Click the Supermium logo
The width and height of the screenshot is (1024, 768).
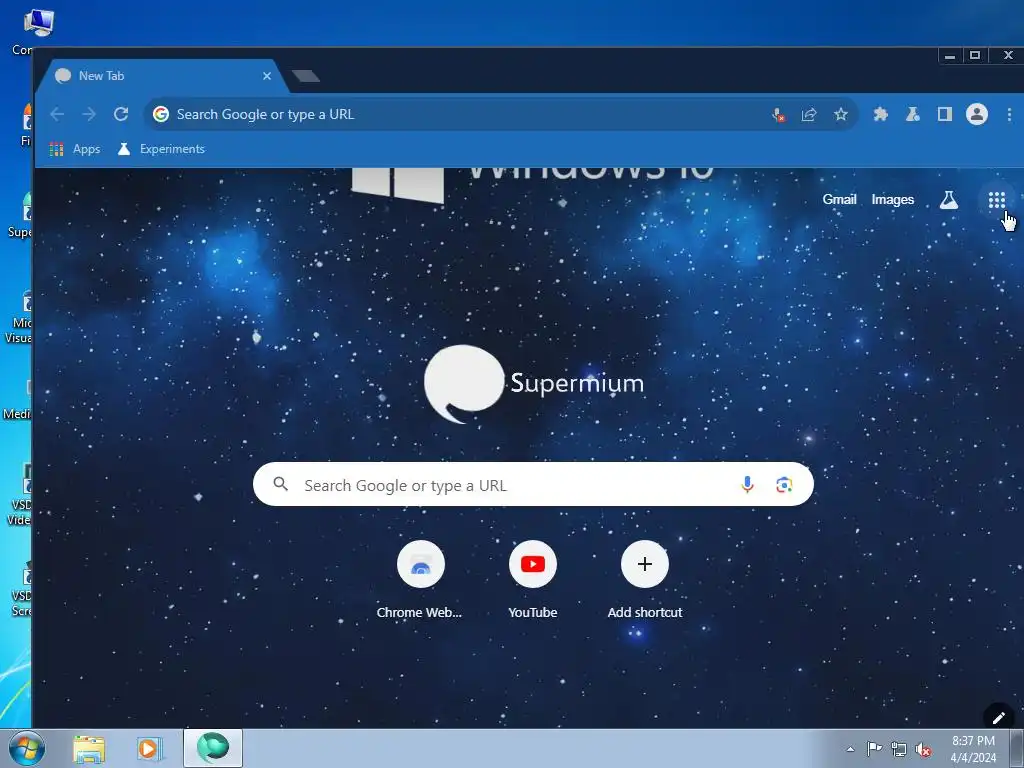point(534,383)
